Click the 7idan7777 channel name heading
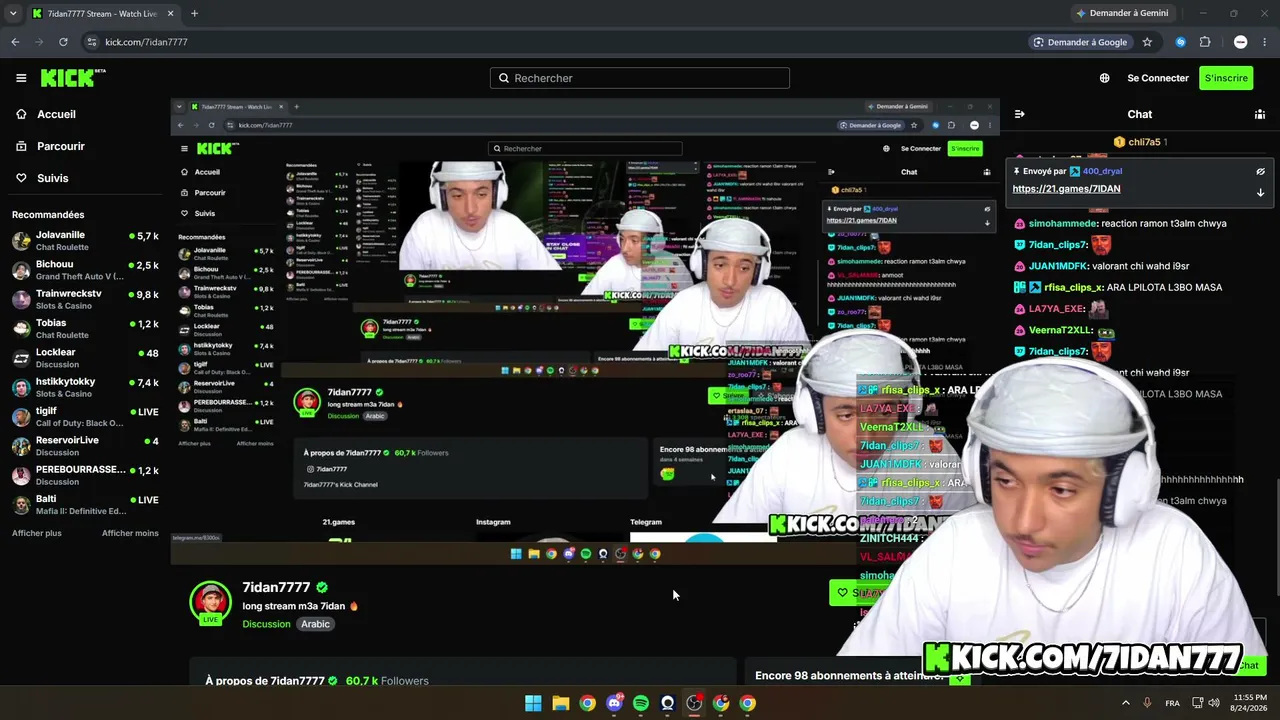The width and height of the screenshot is (1280, 720). point(276,587)
